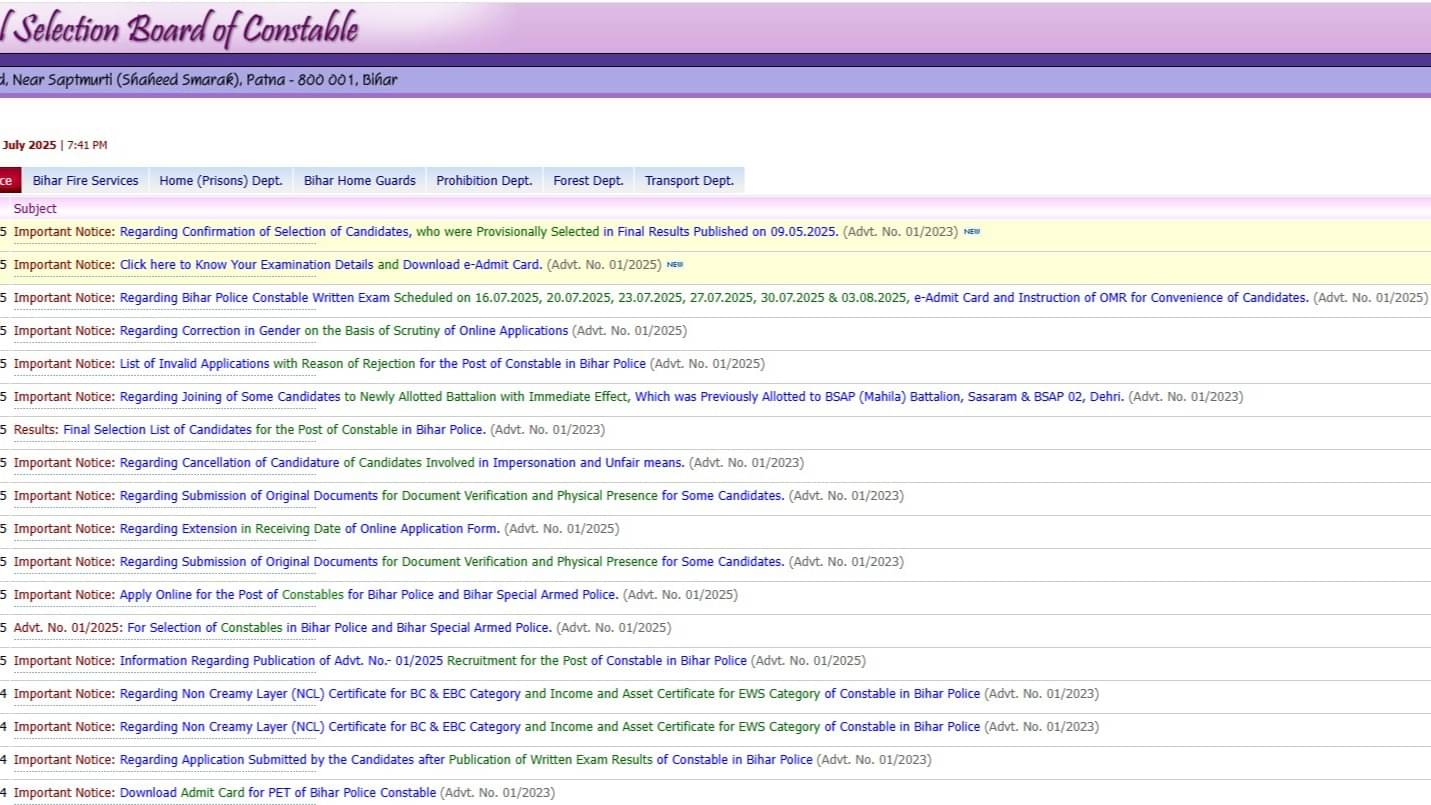Screen dimensions: 1431x805
Task: Go to the Prohibition Dept. tab
Action: pyautogui.click(x=484, y=181)
